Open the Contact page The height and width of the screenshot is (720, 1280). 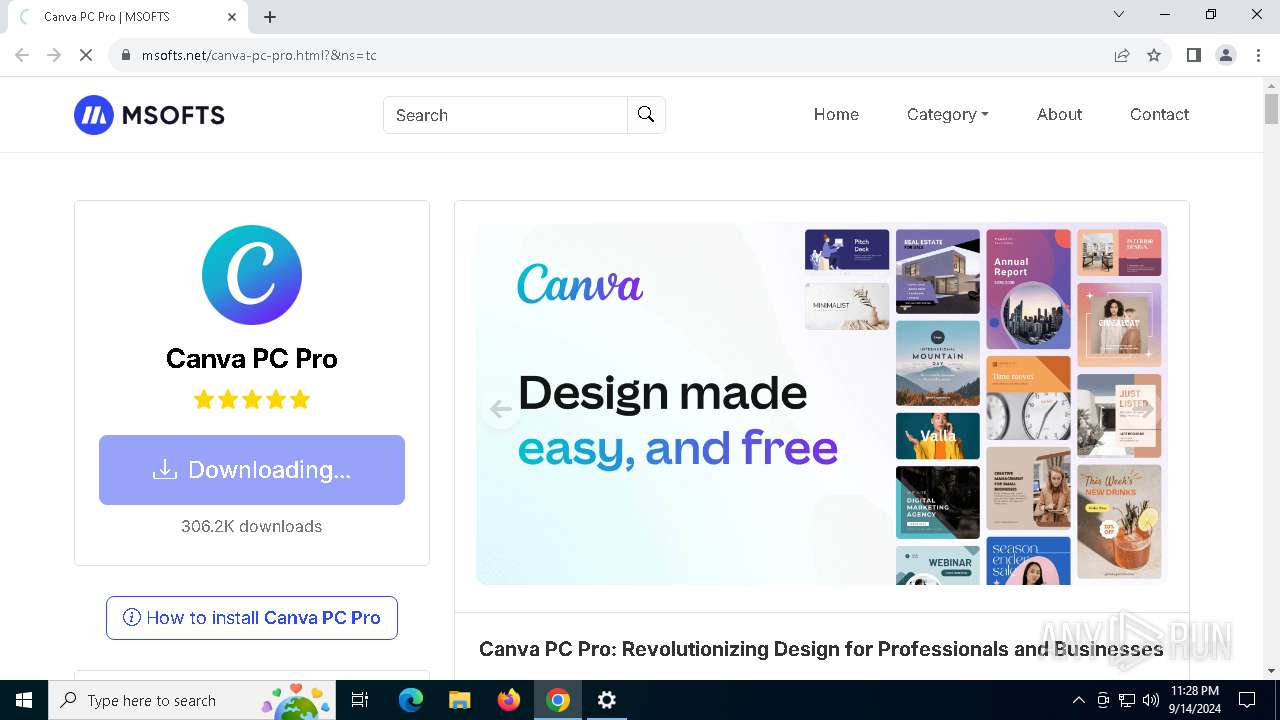pos(1159,114)
